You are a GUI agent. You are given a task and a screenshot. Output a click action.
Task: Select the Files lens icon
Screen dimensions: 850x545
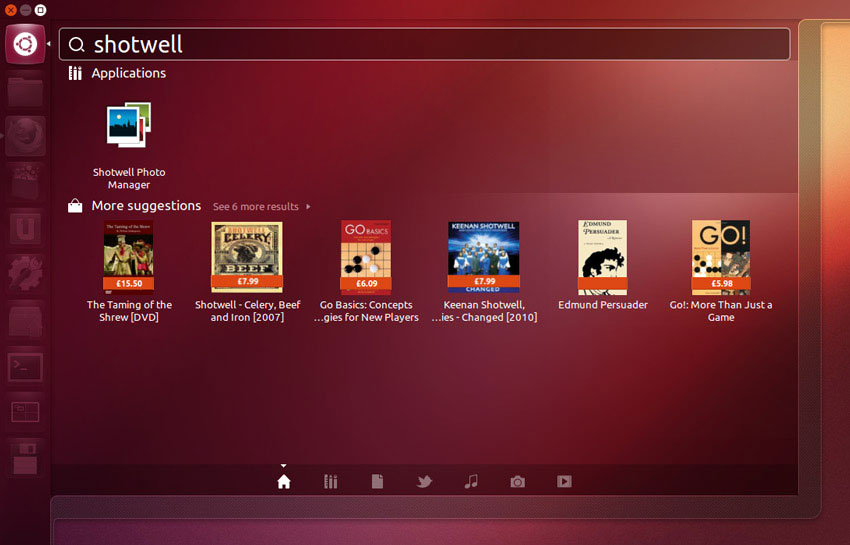[377, 481]
